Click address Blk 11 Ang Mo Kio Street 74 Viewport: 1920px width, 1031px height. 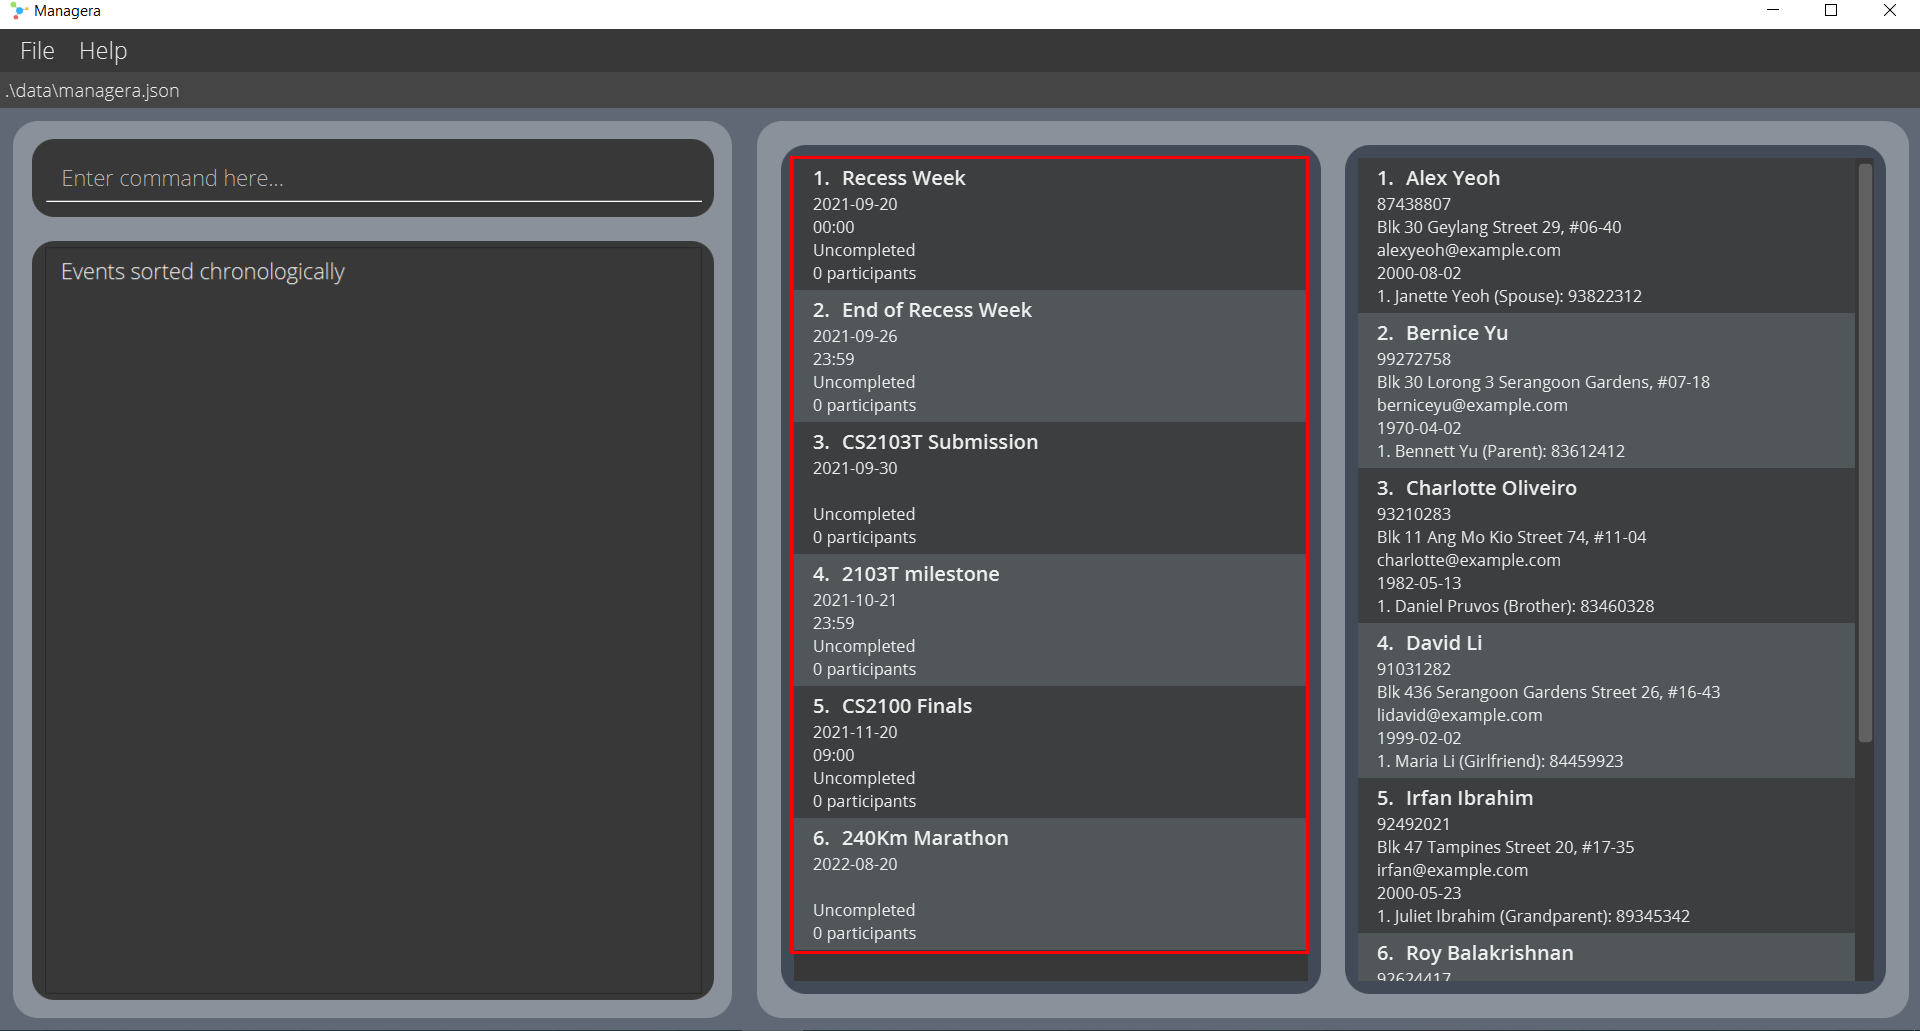[x=1511, y=537]
